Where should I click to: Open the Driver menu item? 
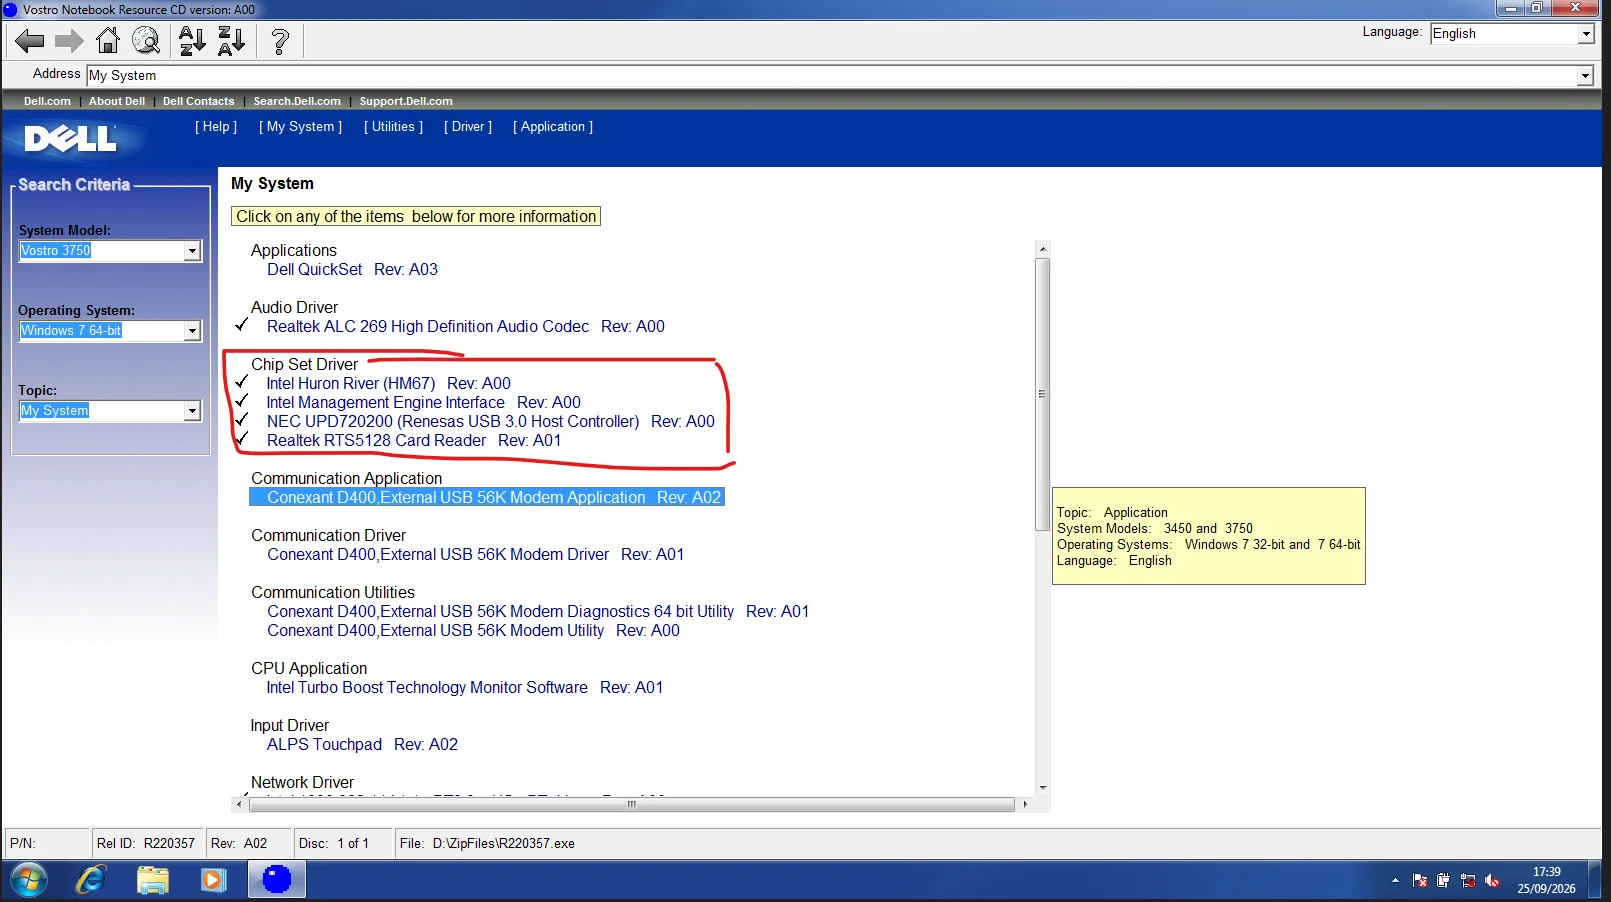click(x=468, y=127)
